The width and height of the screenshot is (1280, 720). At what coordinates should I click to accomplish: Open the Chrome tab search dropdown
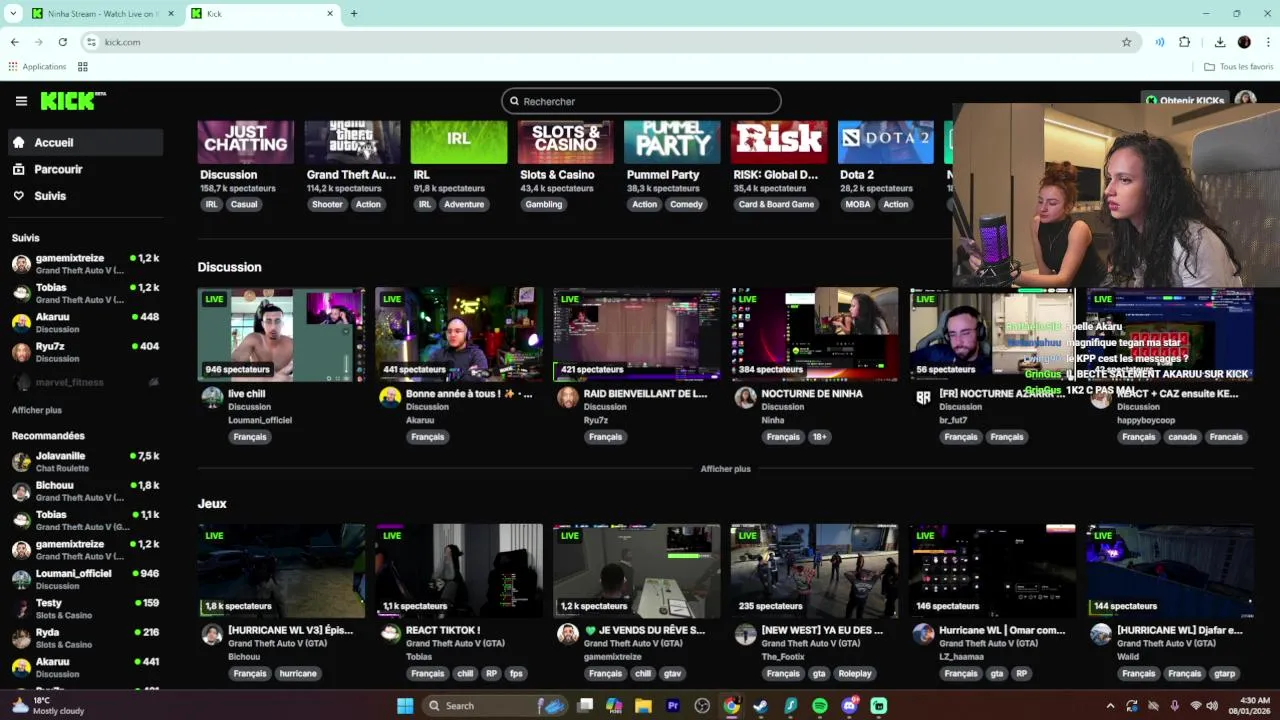13,13
